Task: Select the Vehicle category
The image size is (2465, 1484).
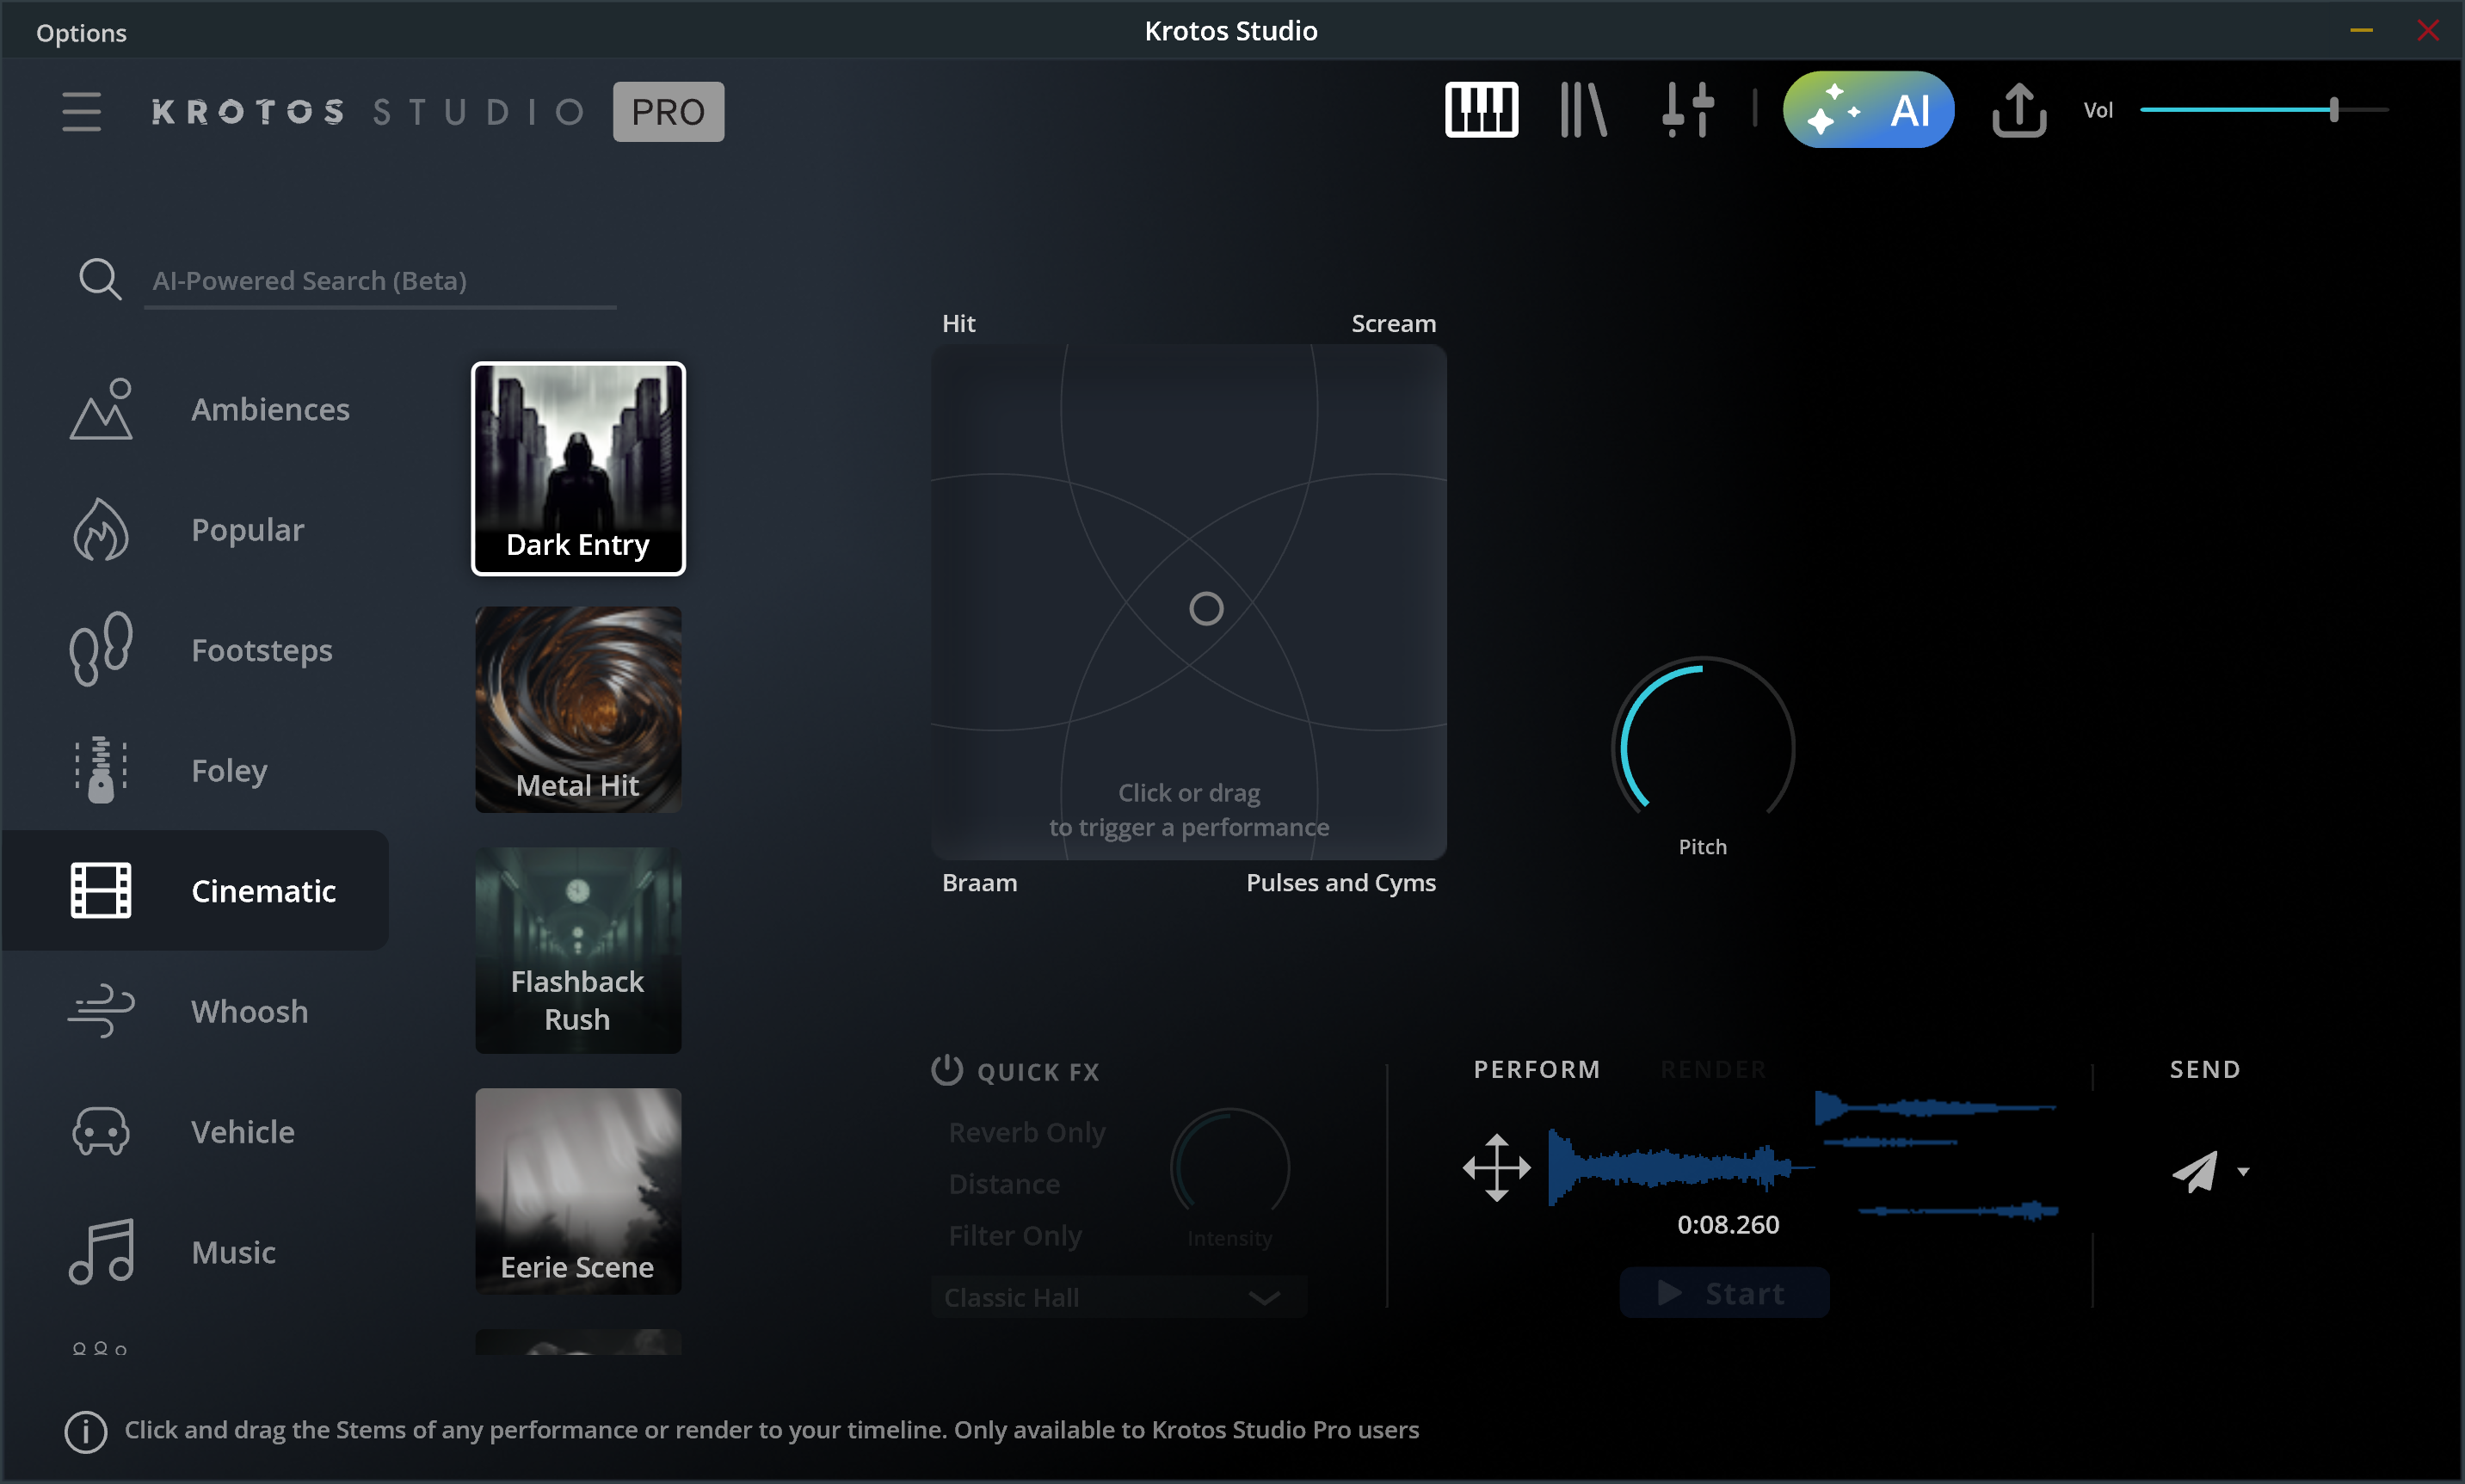Action: [x=195, y=1131]
